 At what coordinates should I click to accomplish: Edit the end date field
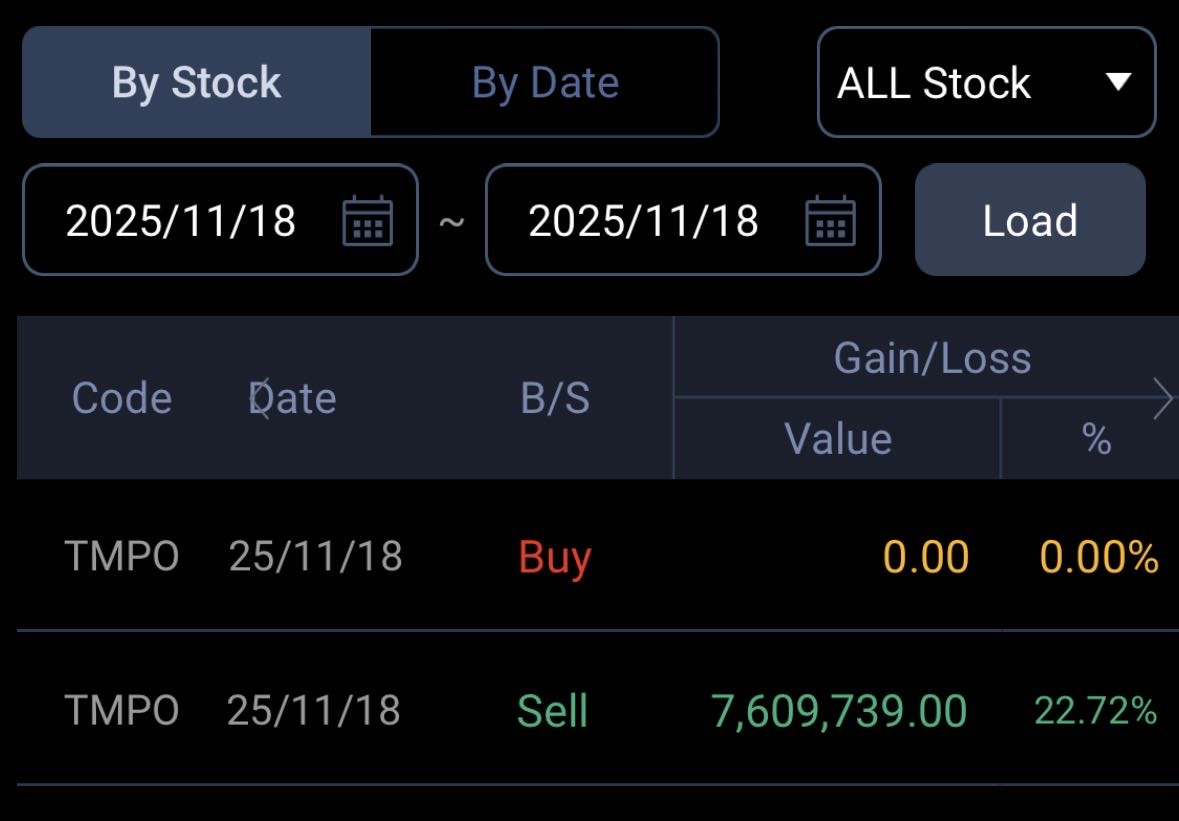644,220
